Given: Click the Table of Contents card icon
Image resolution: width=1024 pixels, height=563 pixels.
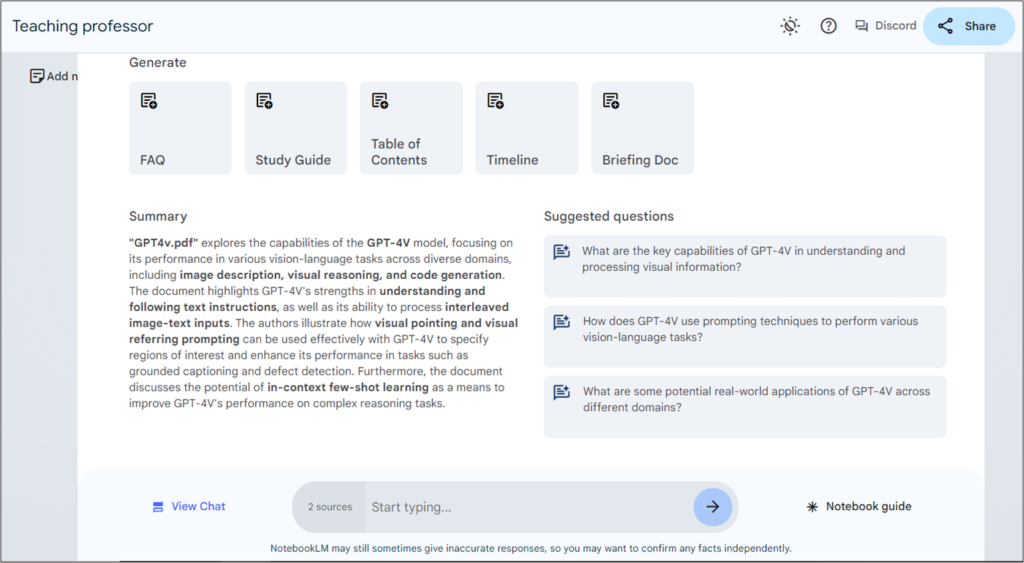Looking at the screenshot, I should click(380, 101).
